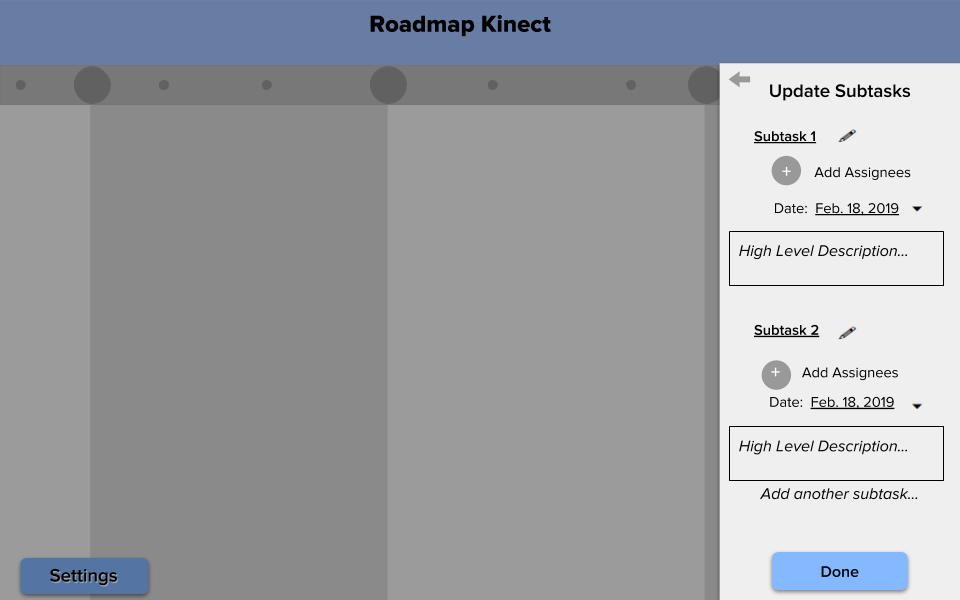Select the first small timeline dot

coord(21,85)
